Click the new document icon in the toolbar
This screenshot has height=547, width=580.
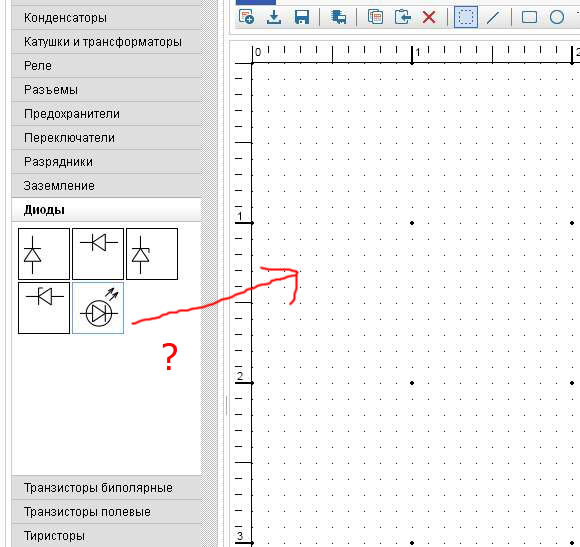click(246, 17)
